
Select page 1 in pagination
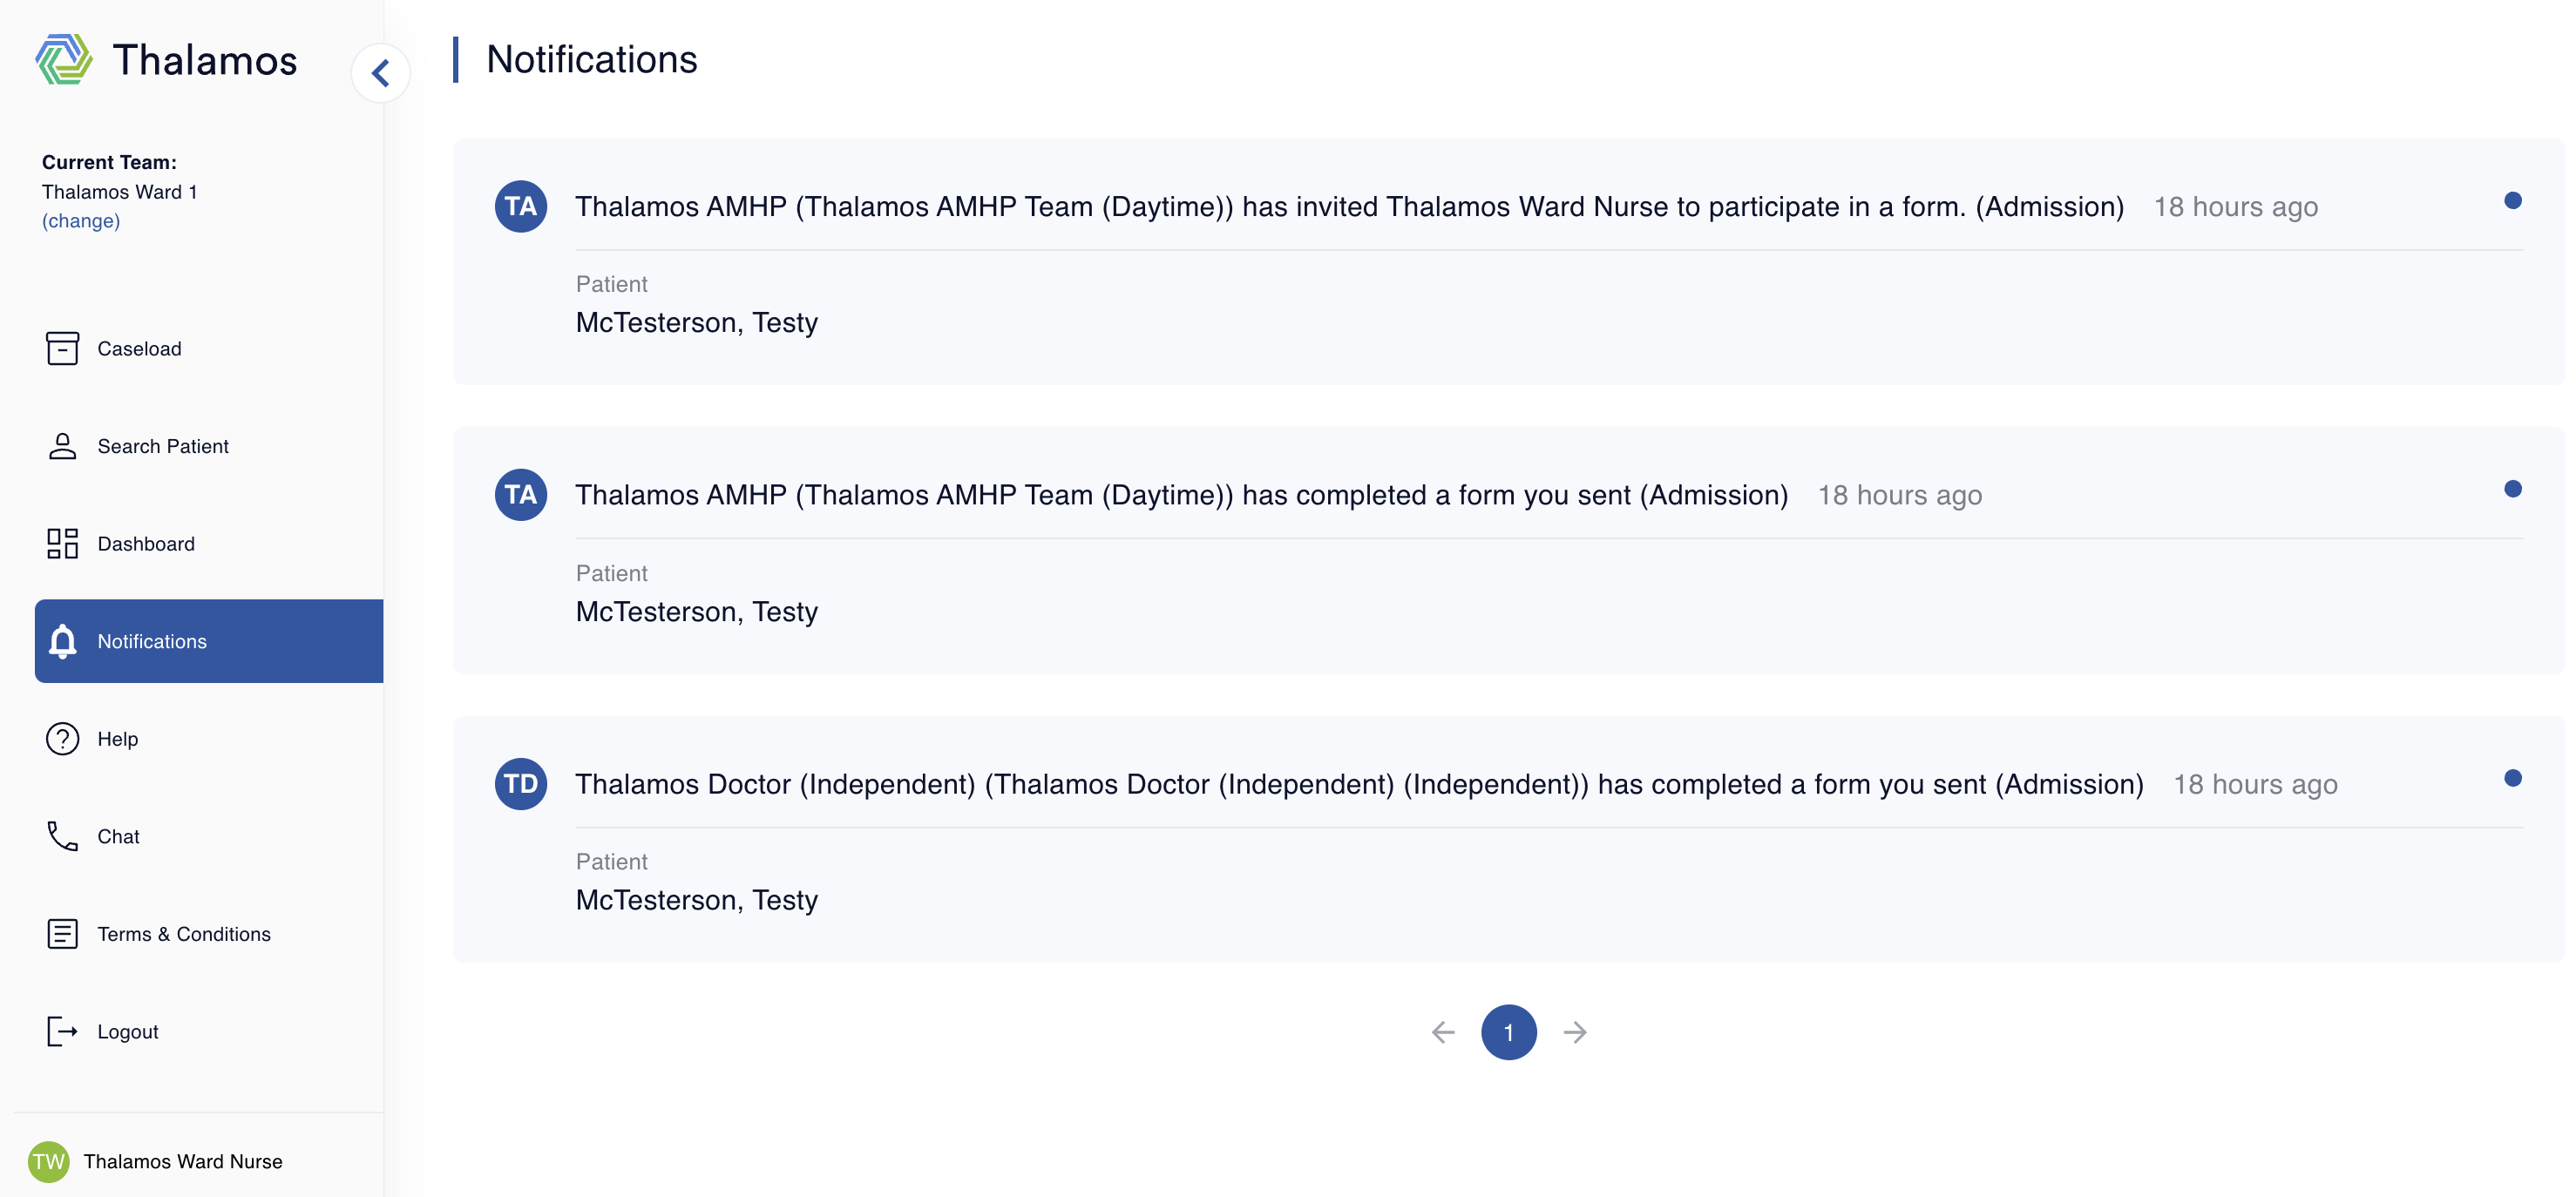click(x=1509, y=1032)
